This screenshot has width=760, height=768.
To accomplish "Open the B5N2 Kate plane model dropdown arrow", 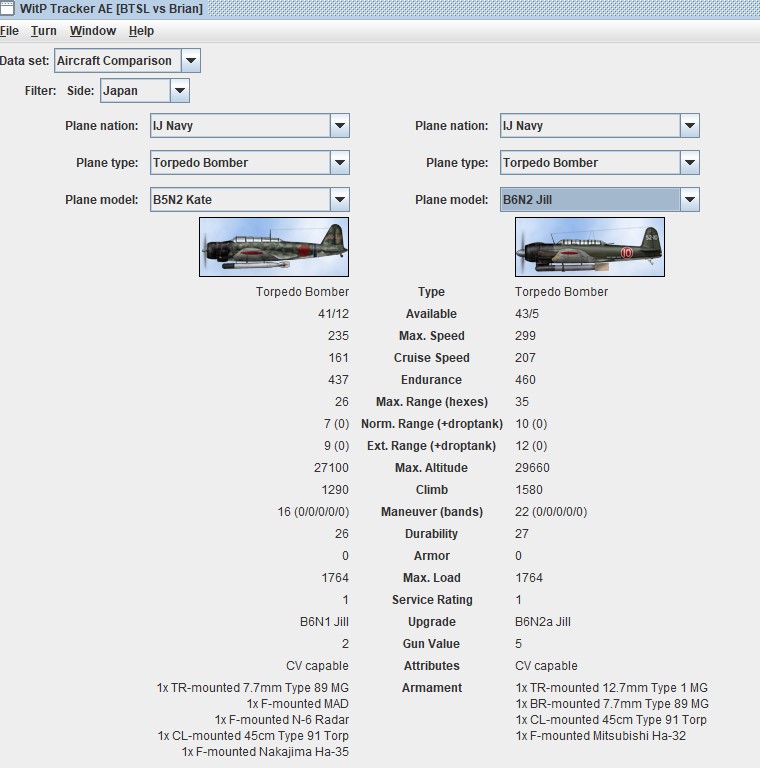I will (x=340, y=200).
